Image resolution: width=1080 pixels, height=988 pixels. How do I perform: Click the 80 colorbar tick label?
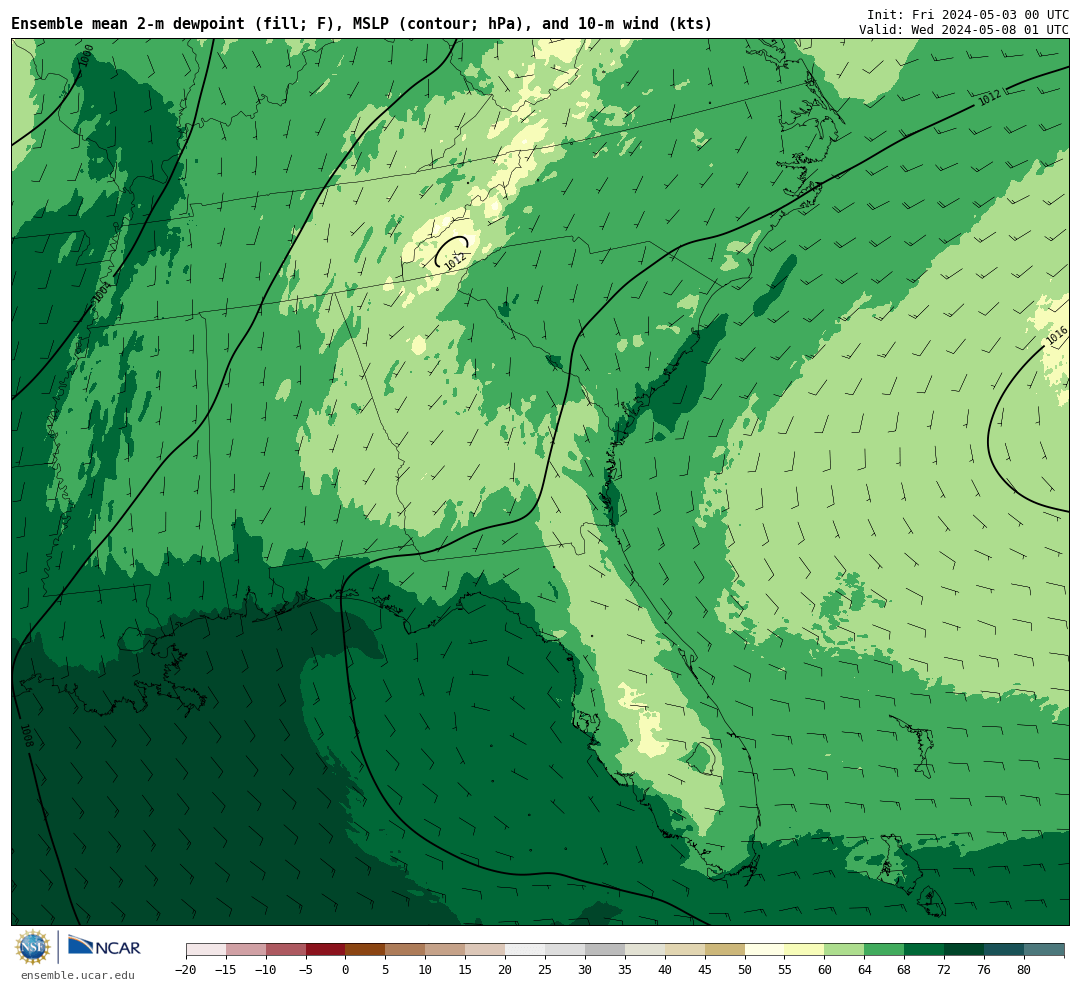click(1024, 970)
